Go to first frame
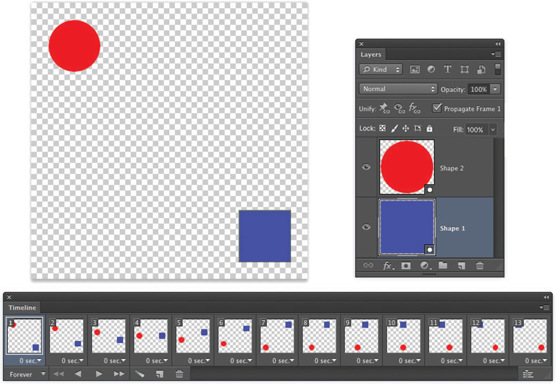This screenshot has width=556, height=384. click(59, 374)
